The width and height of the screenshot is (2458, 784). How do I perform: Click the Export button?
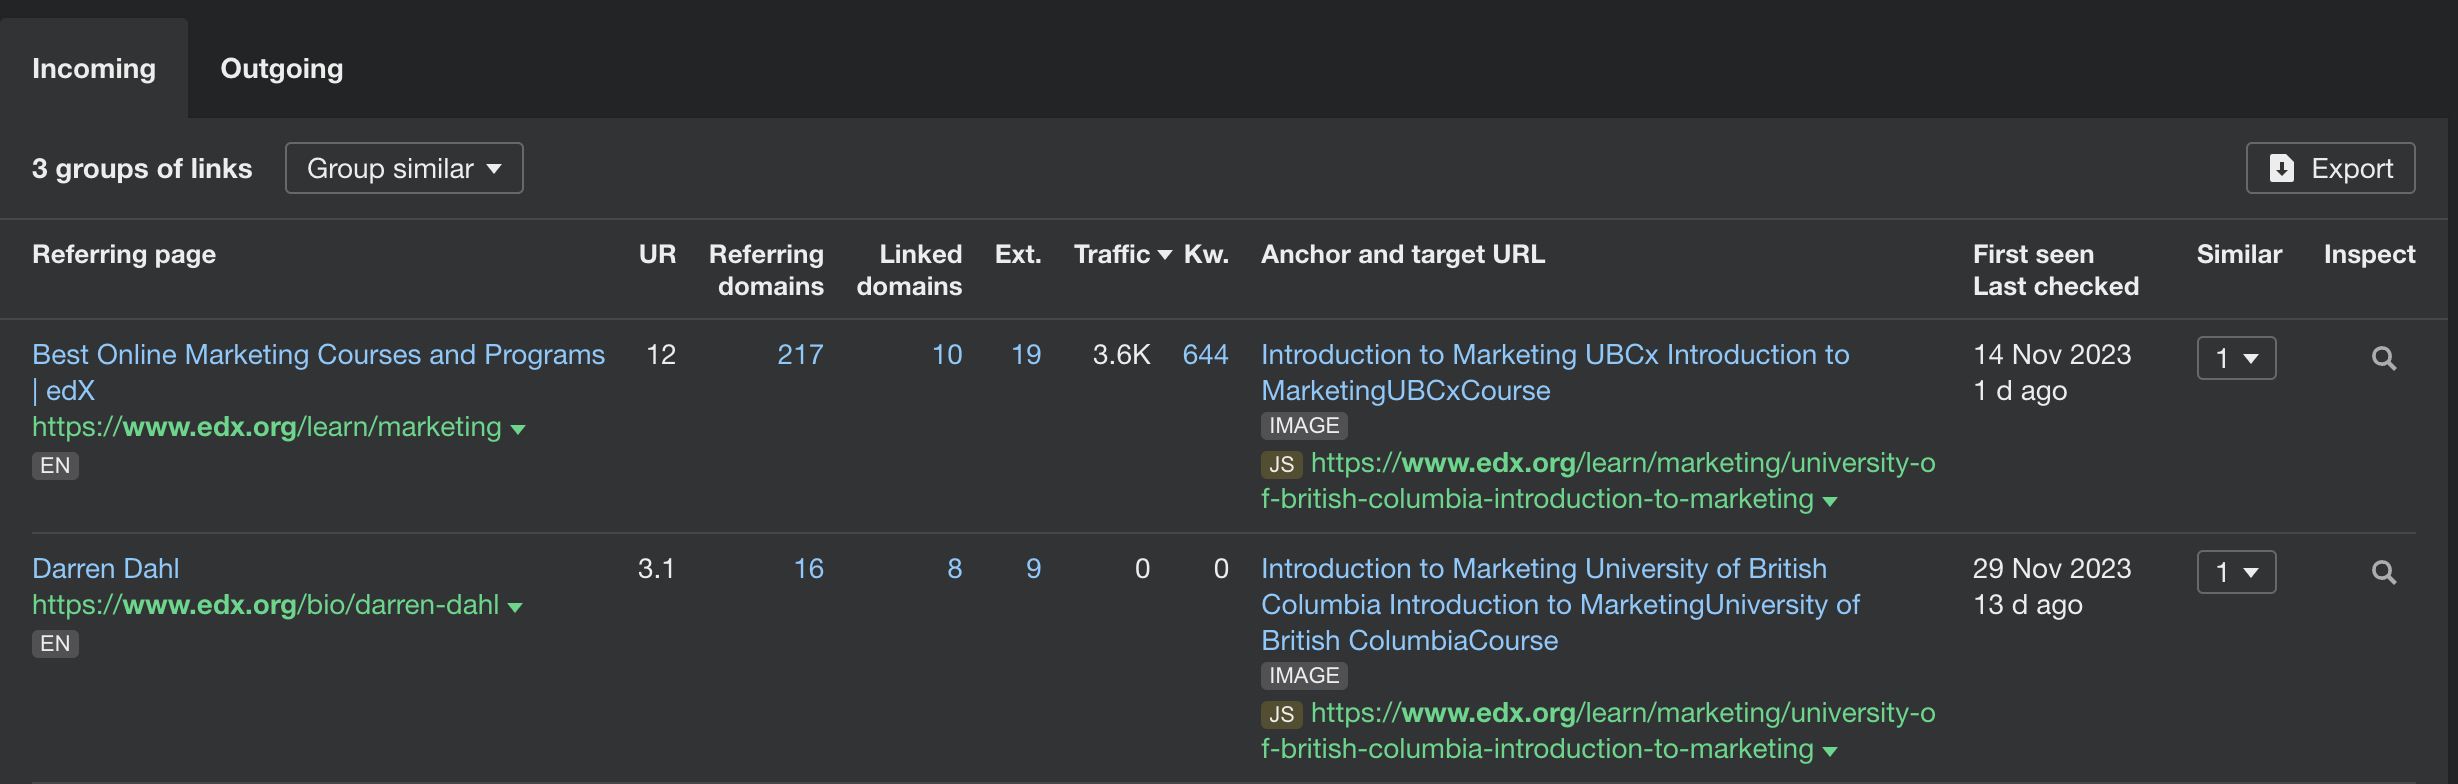coord(2330,168)
